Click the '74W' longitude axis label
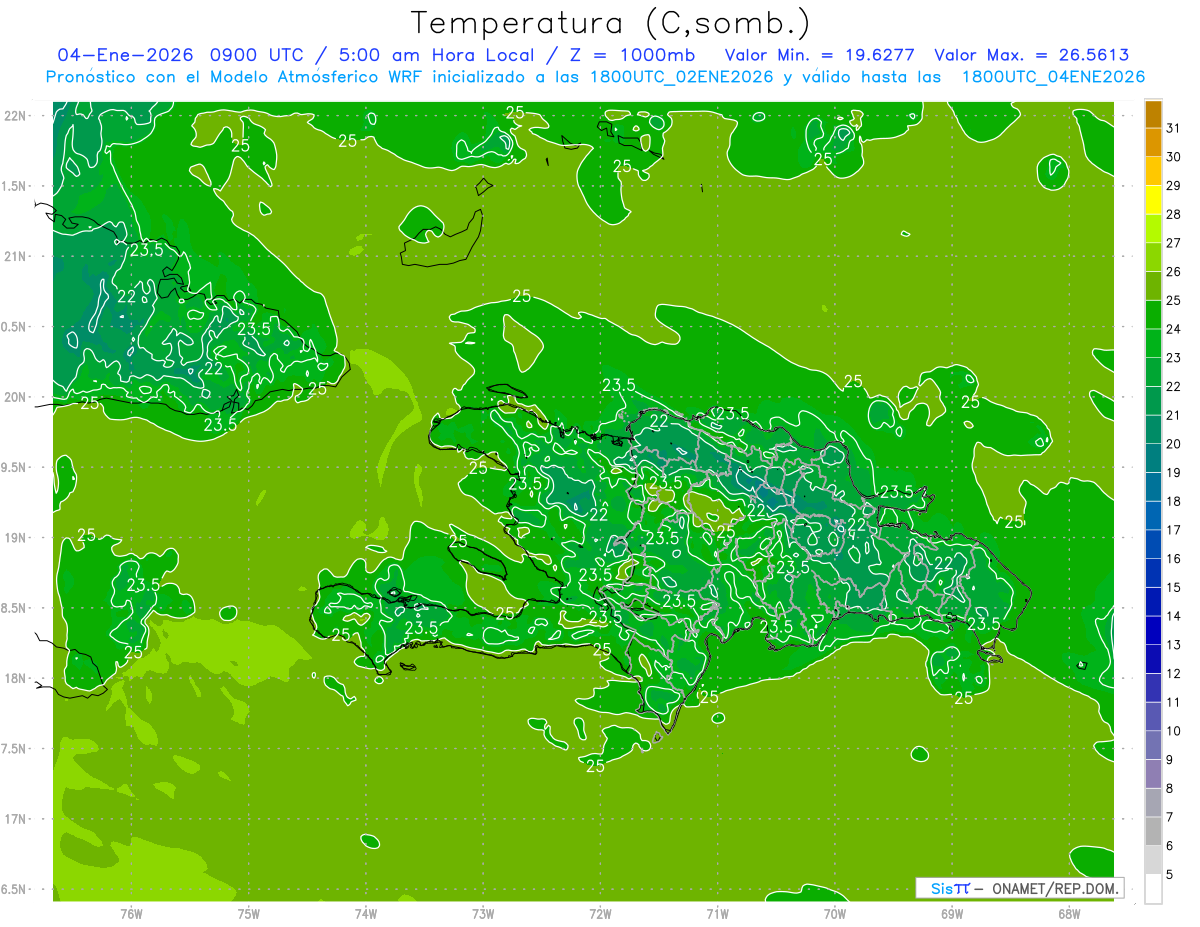 tap(366, 914)
